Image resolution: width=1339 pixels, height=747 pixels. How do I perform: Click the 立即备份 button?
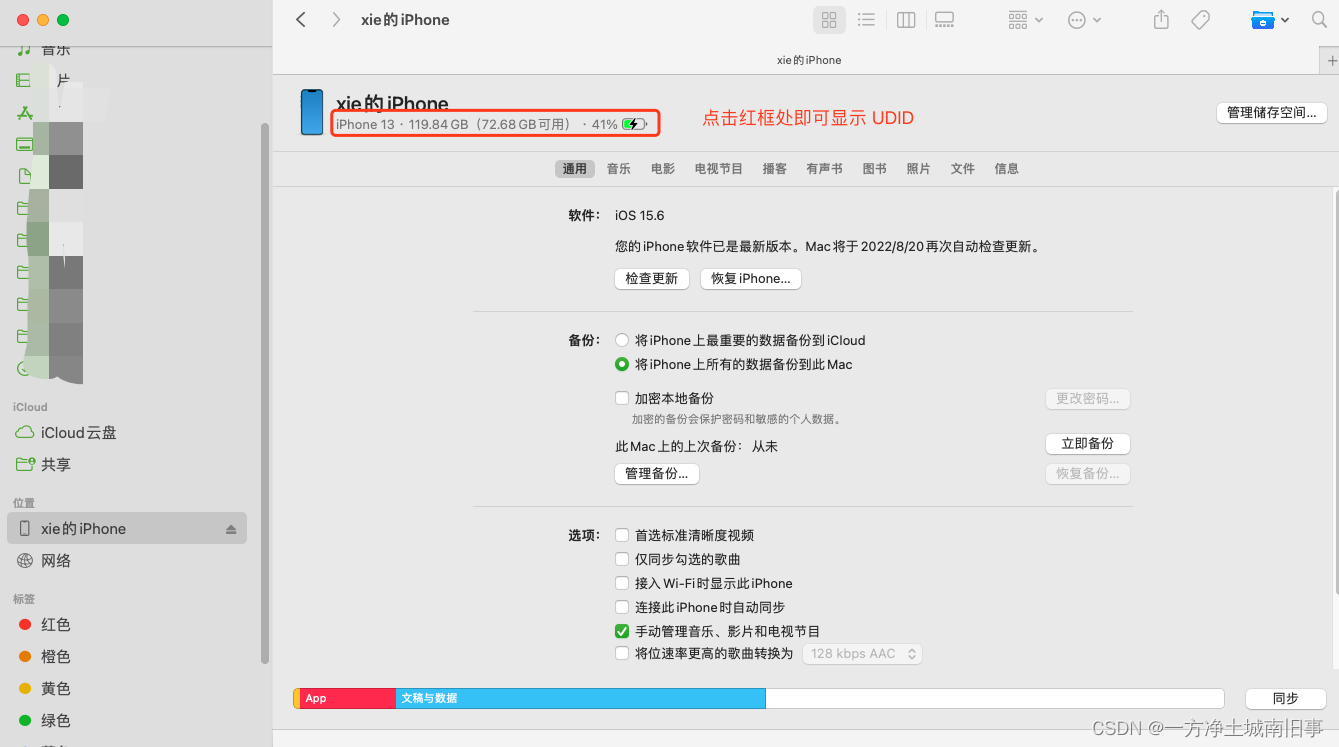tap(1088, 444)
